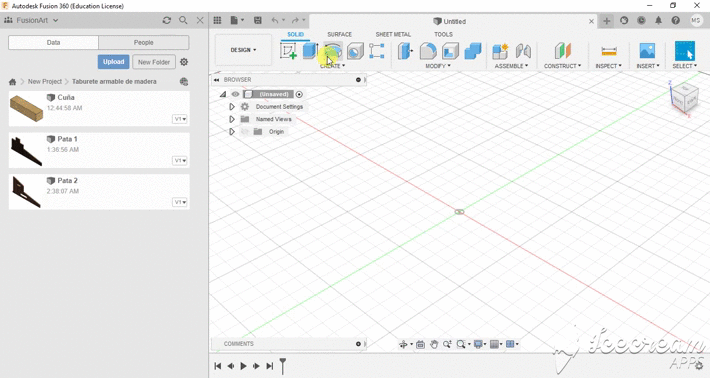This screenshot has height=378, width=710.
Task: Activate the Unsaved component radio button
Action: 299,94
